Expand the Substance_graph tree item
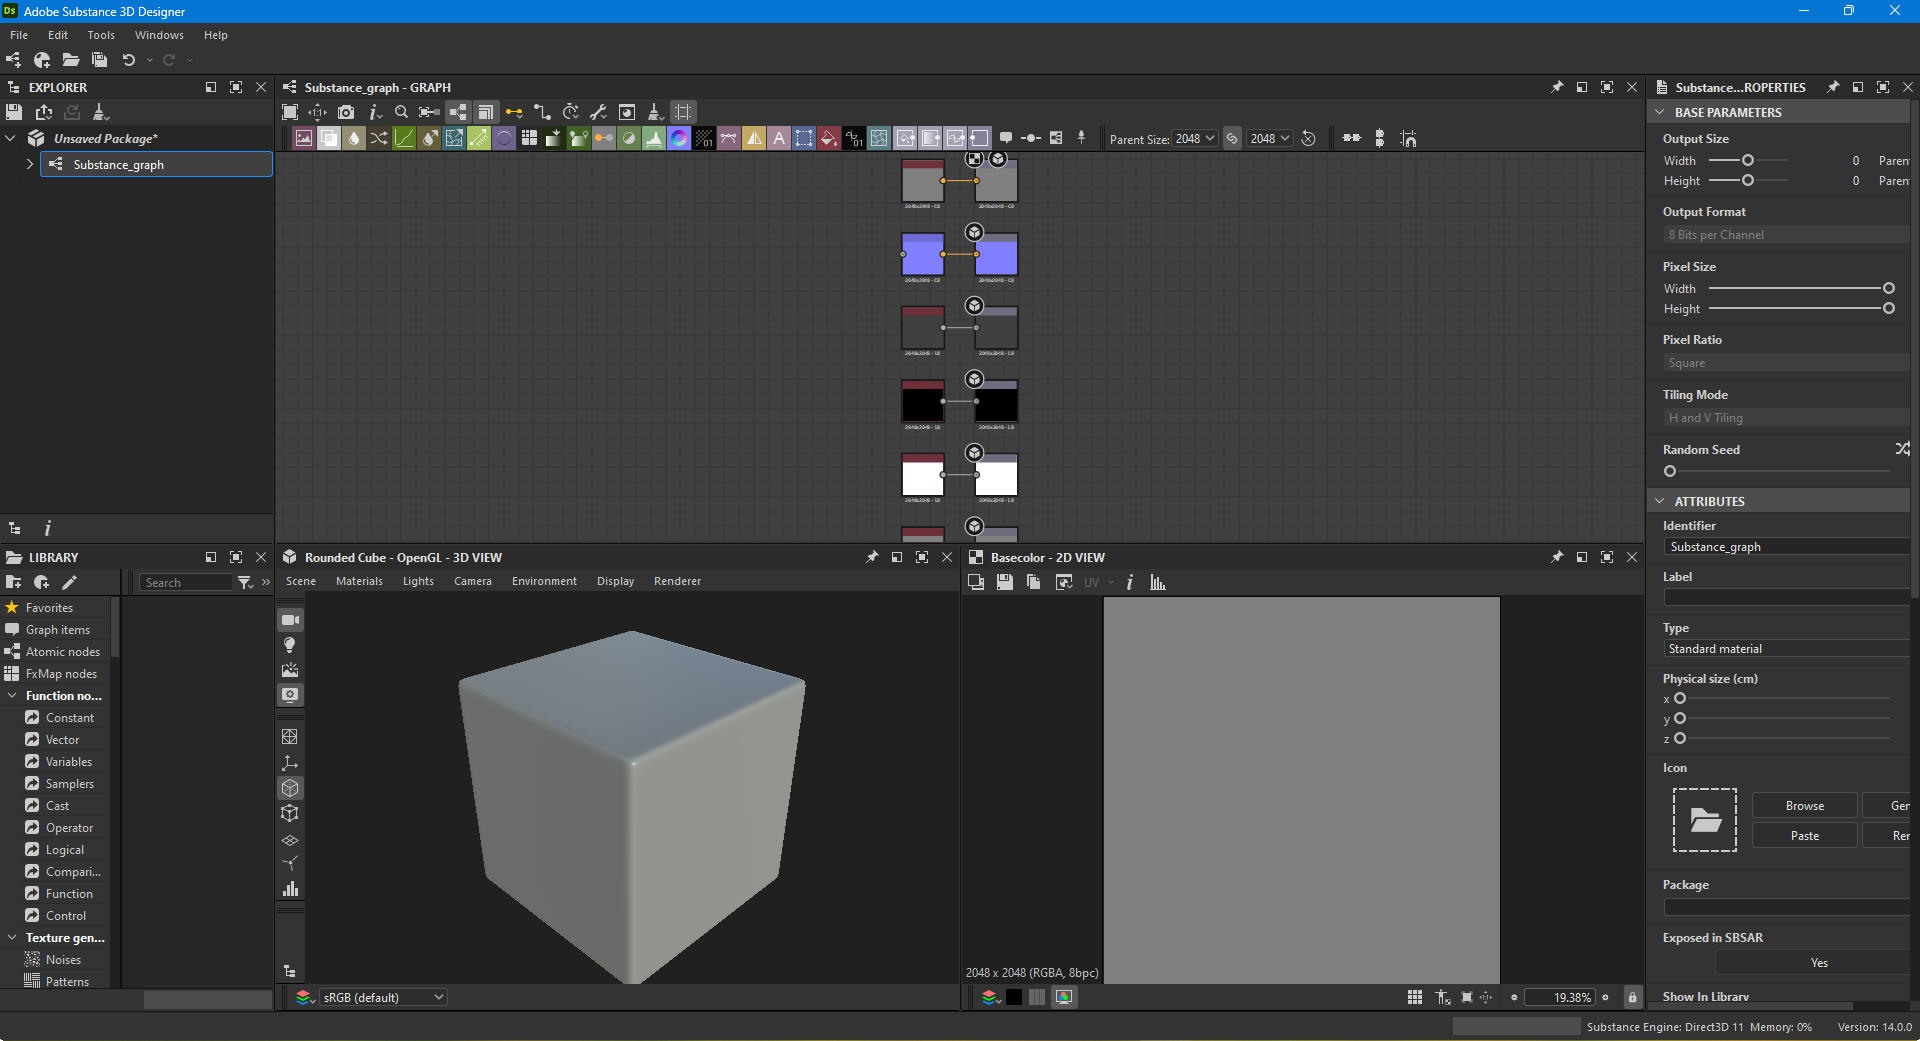The height and width of the screenshot is (1041, 1920). [x=30, y=164]
